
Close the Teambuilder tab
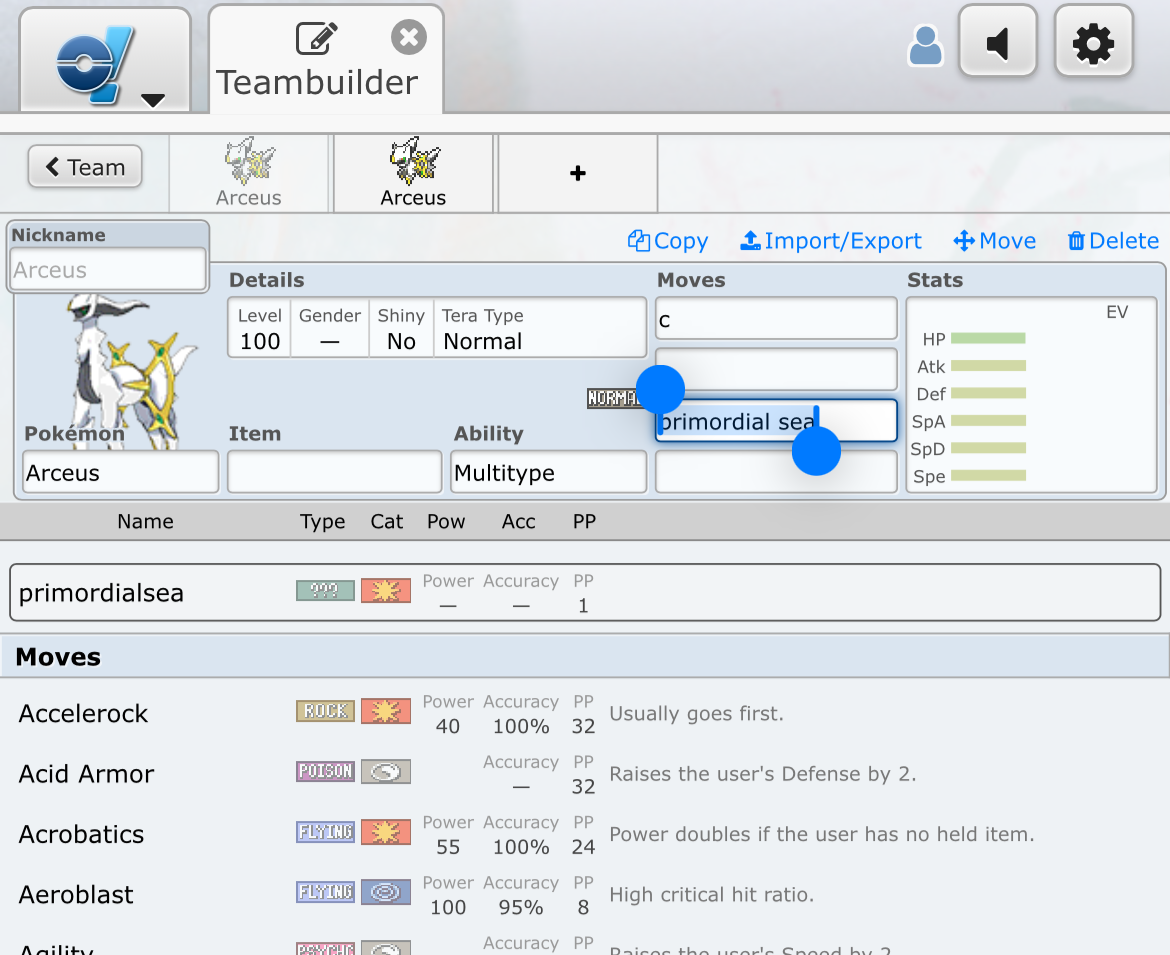tap(409, 37)
